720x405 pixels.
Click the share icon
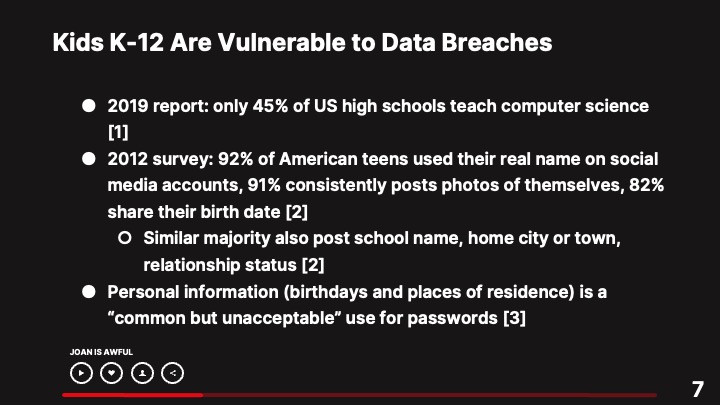click(173, 373)
